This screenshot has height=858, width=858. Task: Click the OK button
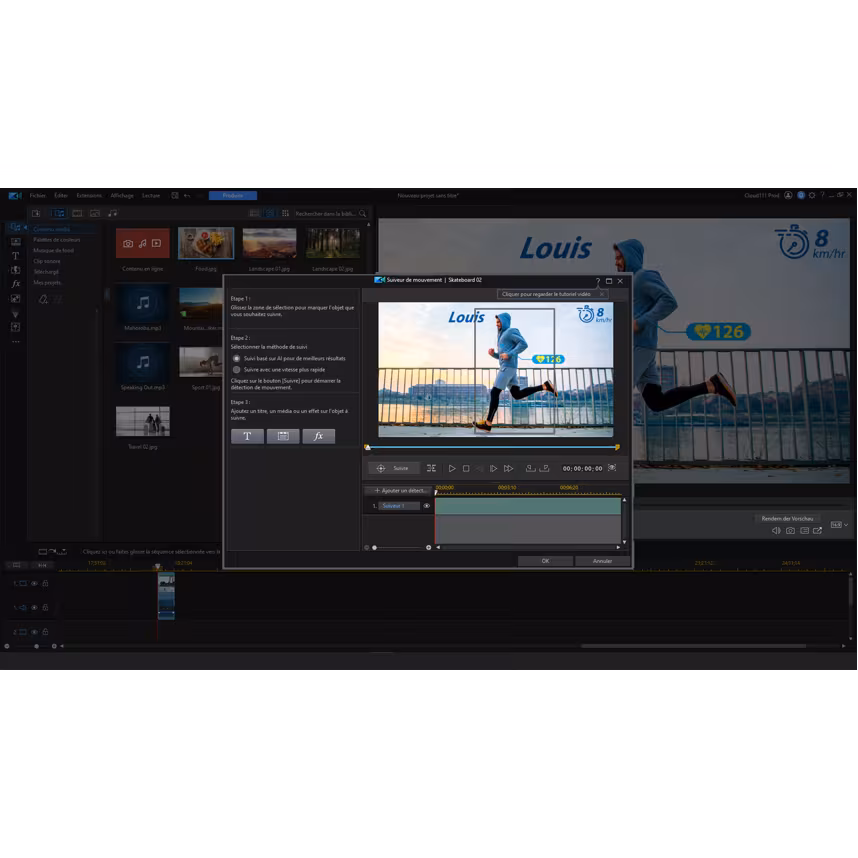coord(545,561)
